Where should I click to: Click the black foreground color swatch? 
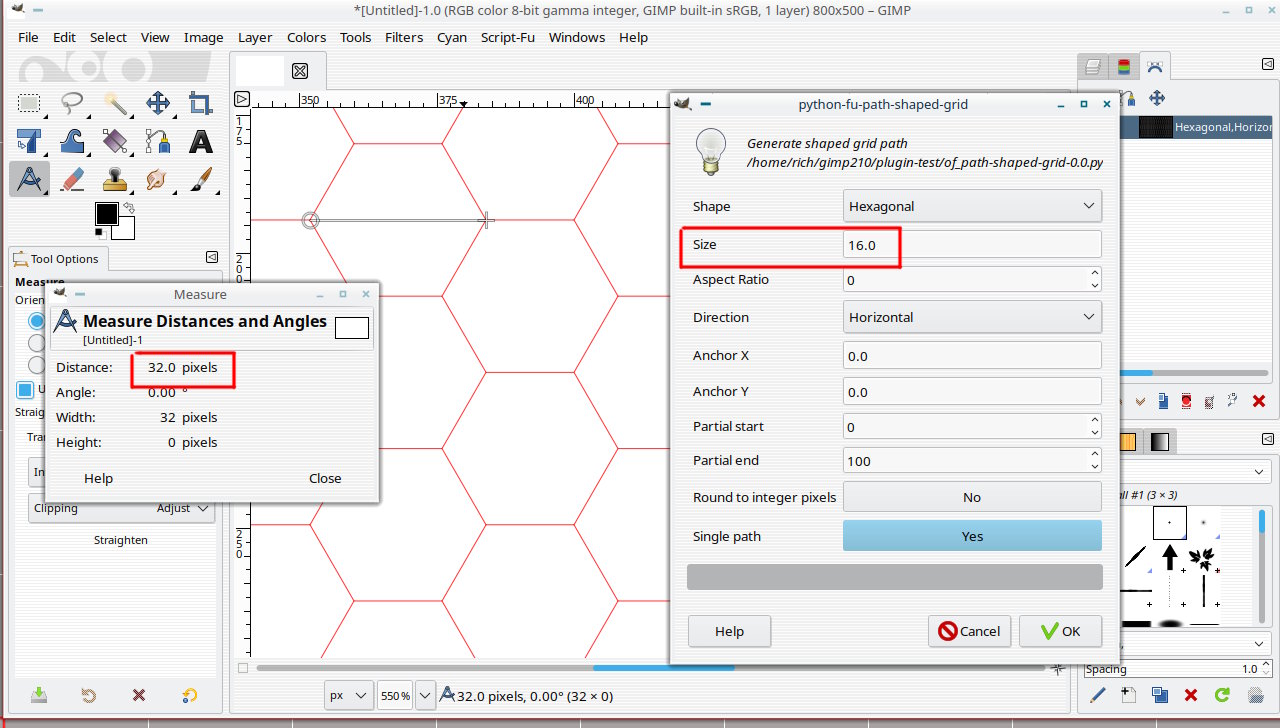point(106,213)
